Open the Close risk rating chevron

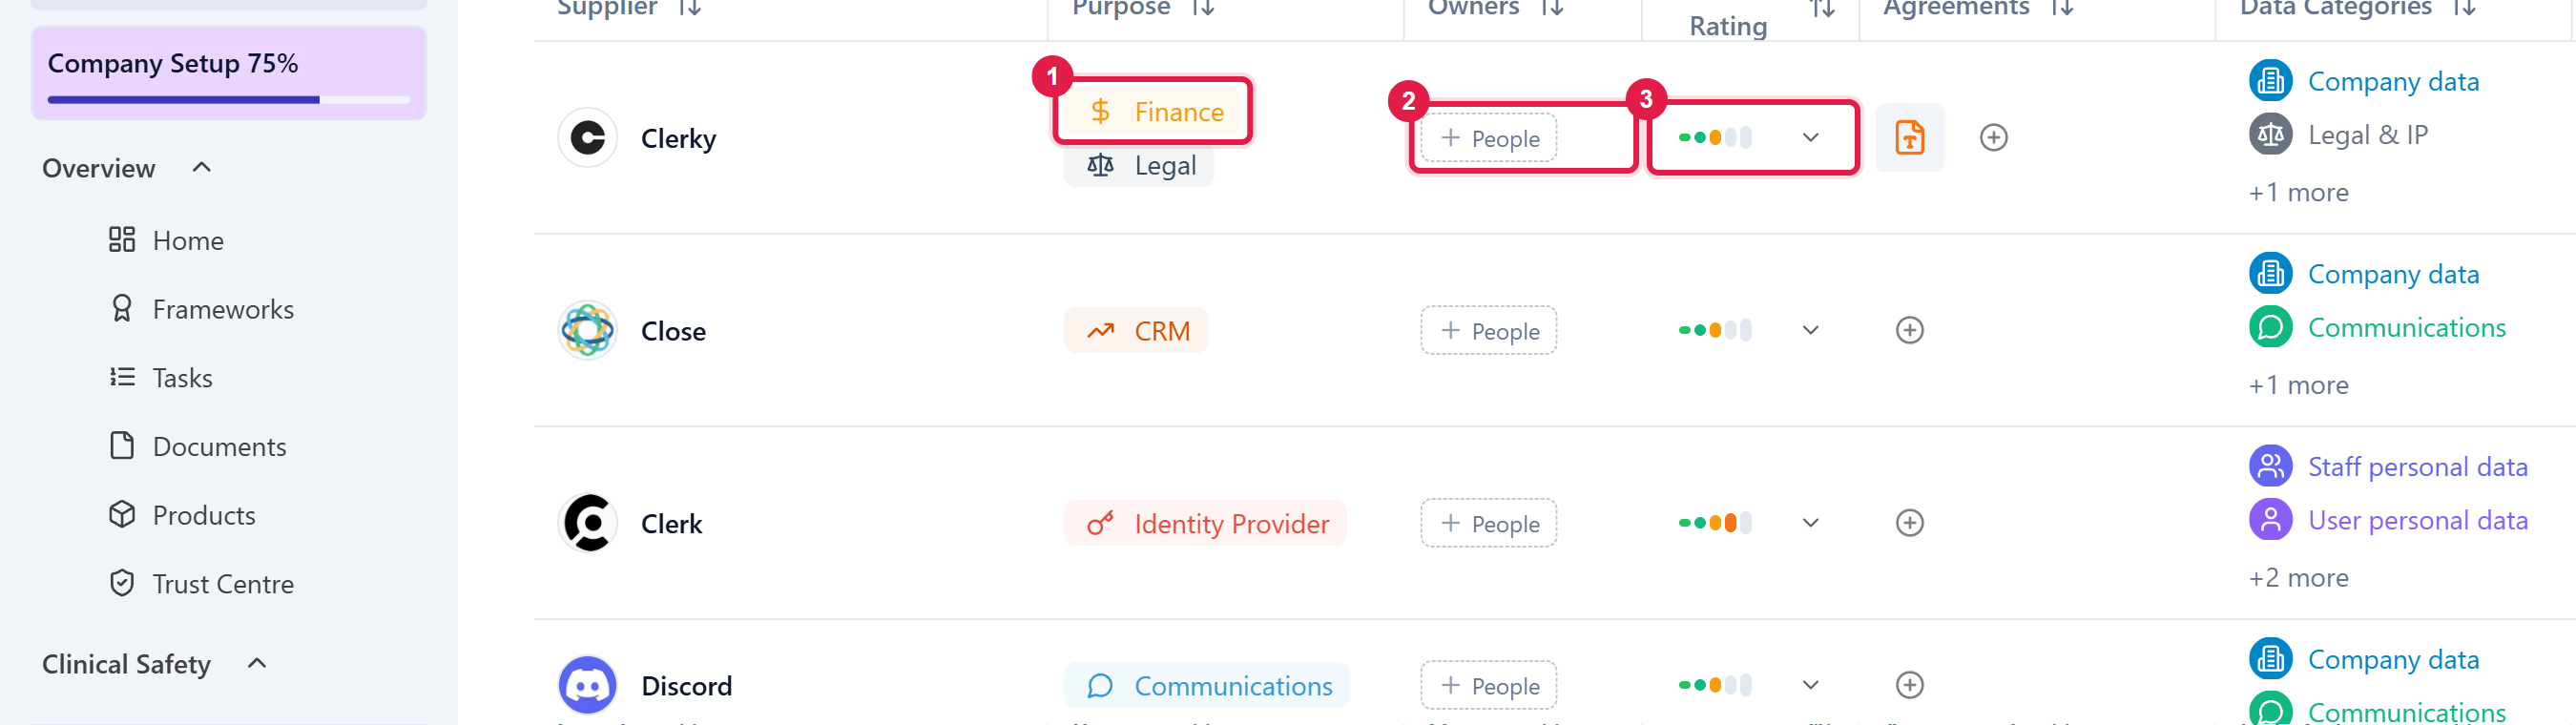(1810, 330)
